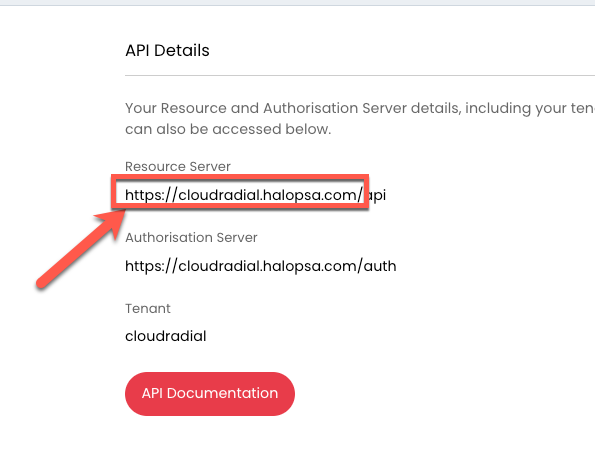This screenshot has width=595, height=465.
Task: Click the Tenant field label
Action: [148, 308]
